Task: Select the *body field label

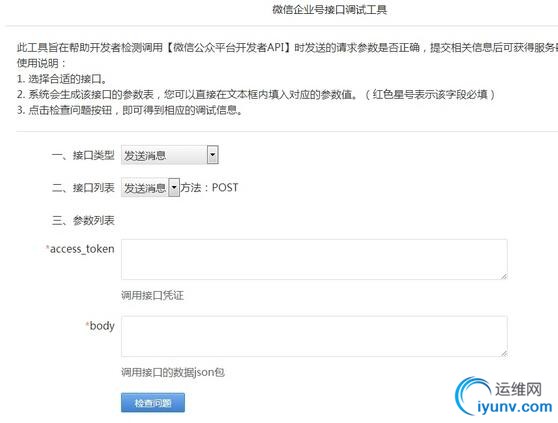Action: click(100, 326)
